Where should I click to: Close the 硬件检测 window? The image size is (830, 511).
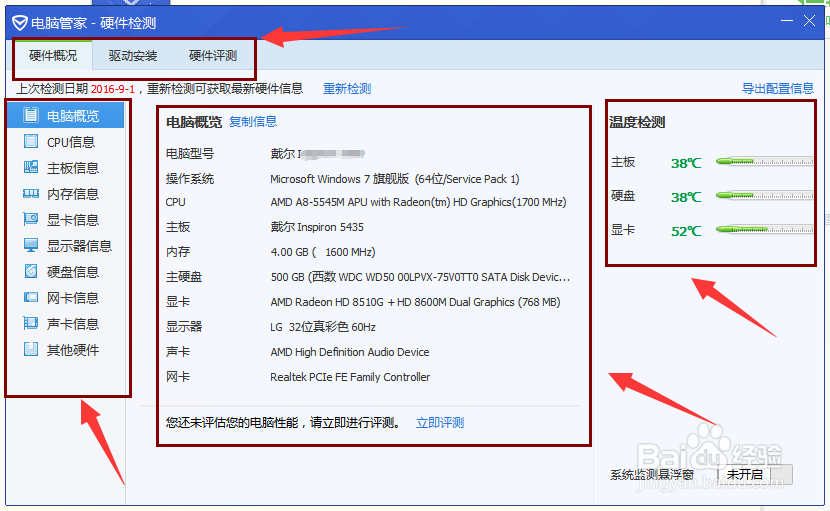tap(809, 21)
